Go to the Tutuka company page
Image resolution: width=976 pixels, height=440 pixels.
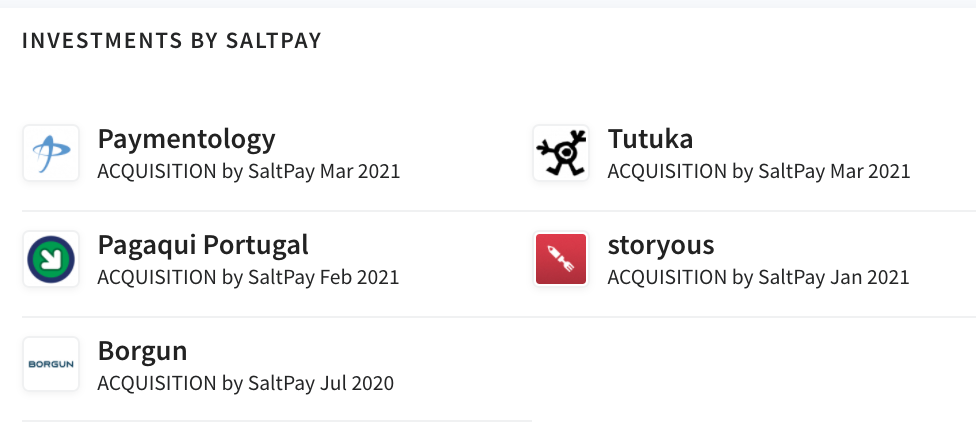pos(650,138)
